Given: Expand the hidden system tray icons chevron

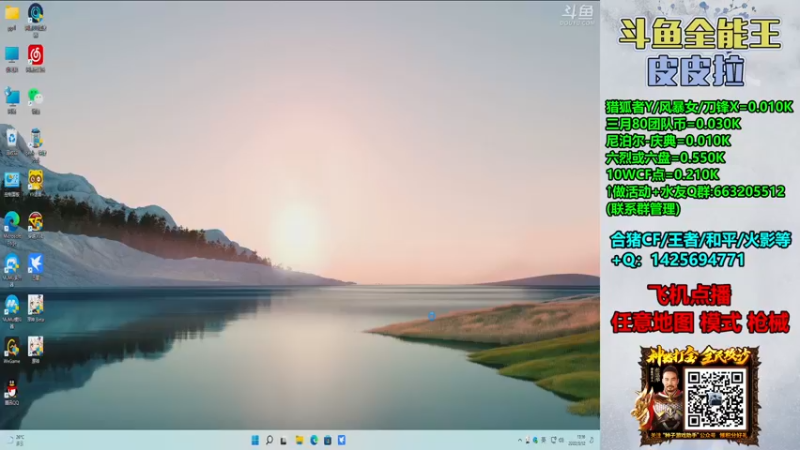Looking at the screenshot, I should tap(519, 440).
